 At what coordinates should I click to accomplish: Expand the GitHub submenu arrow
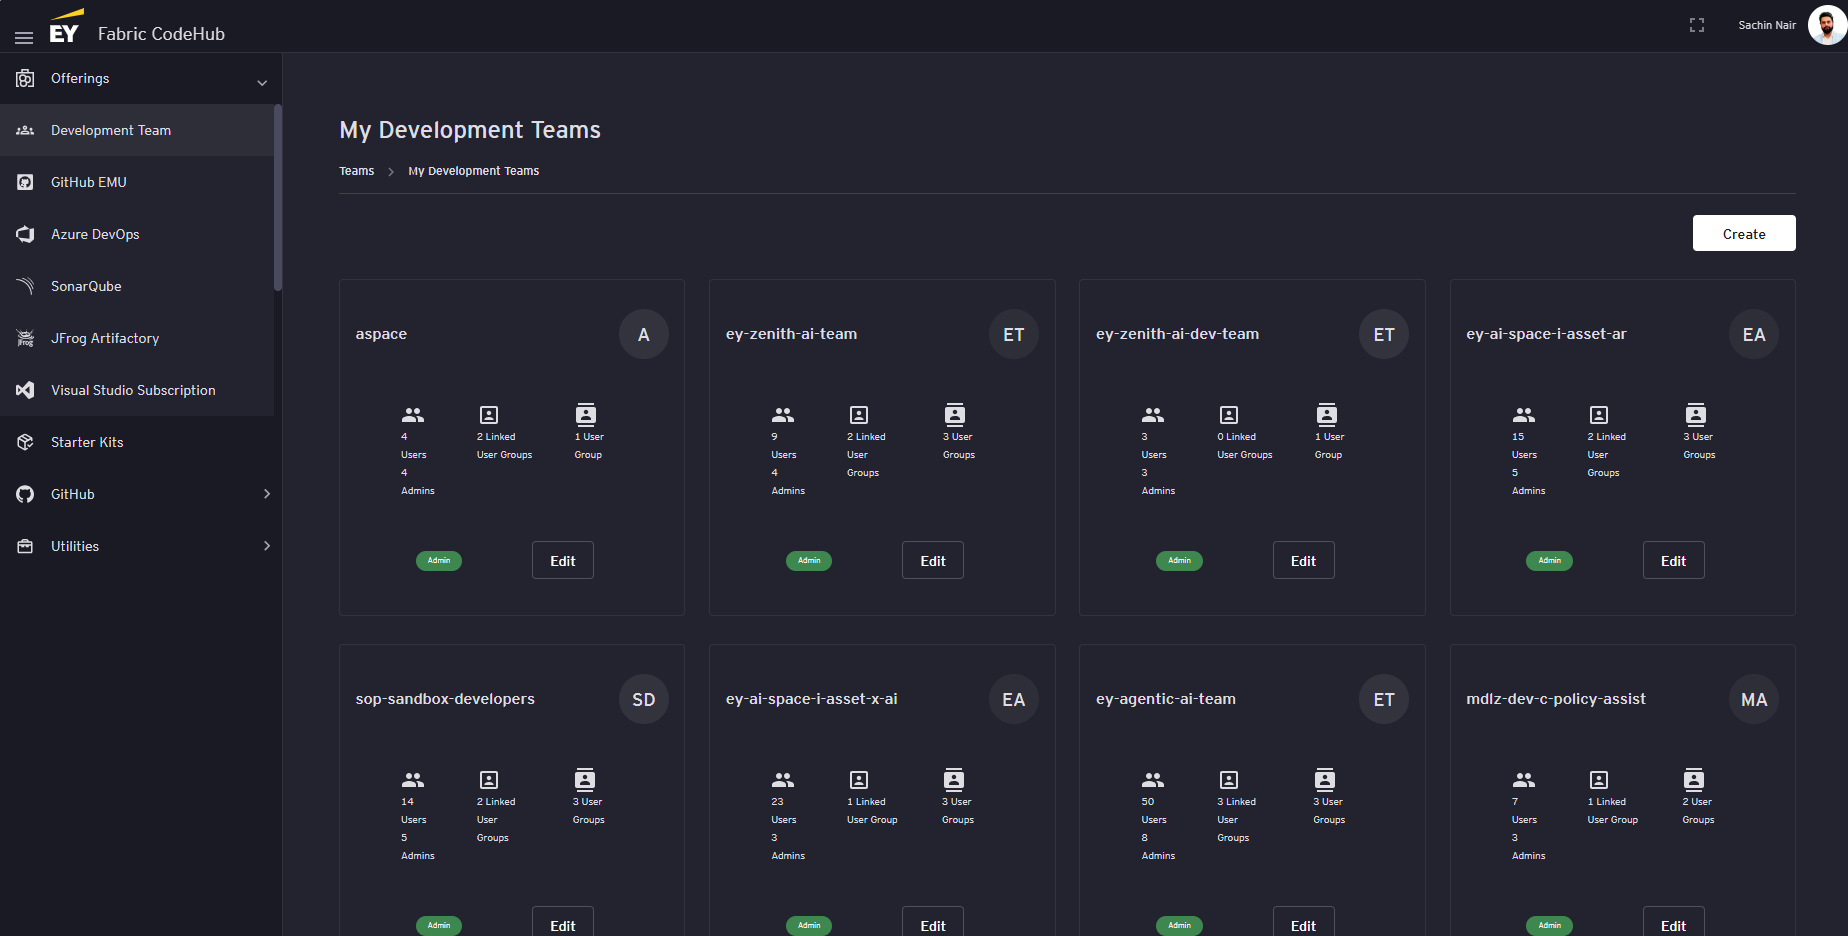point(266,494)
